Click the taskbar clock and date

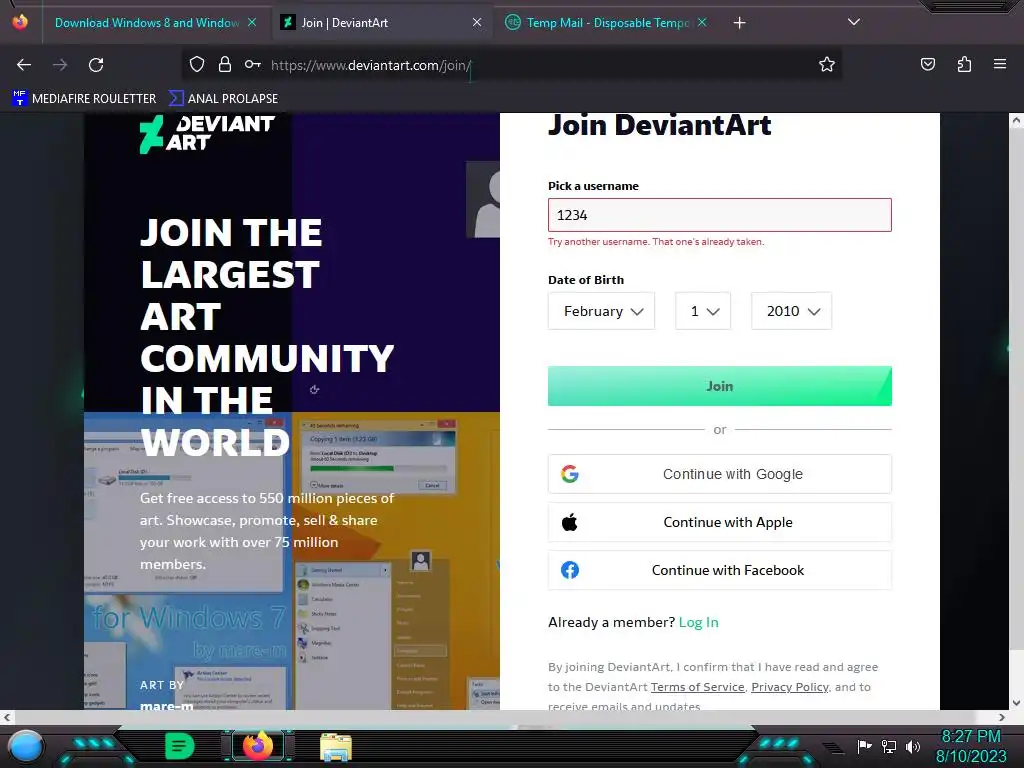(x=971, y=746)
